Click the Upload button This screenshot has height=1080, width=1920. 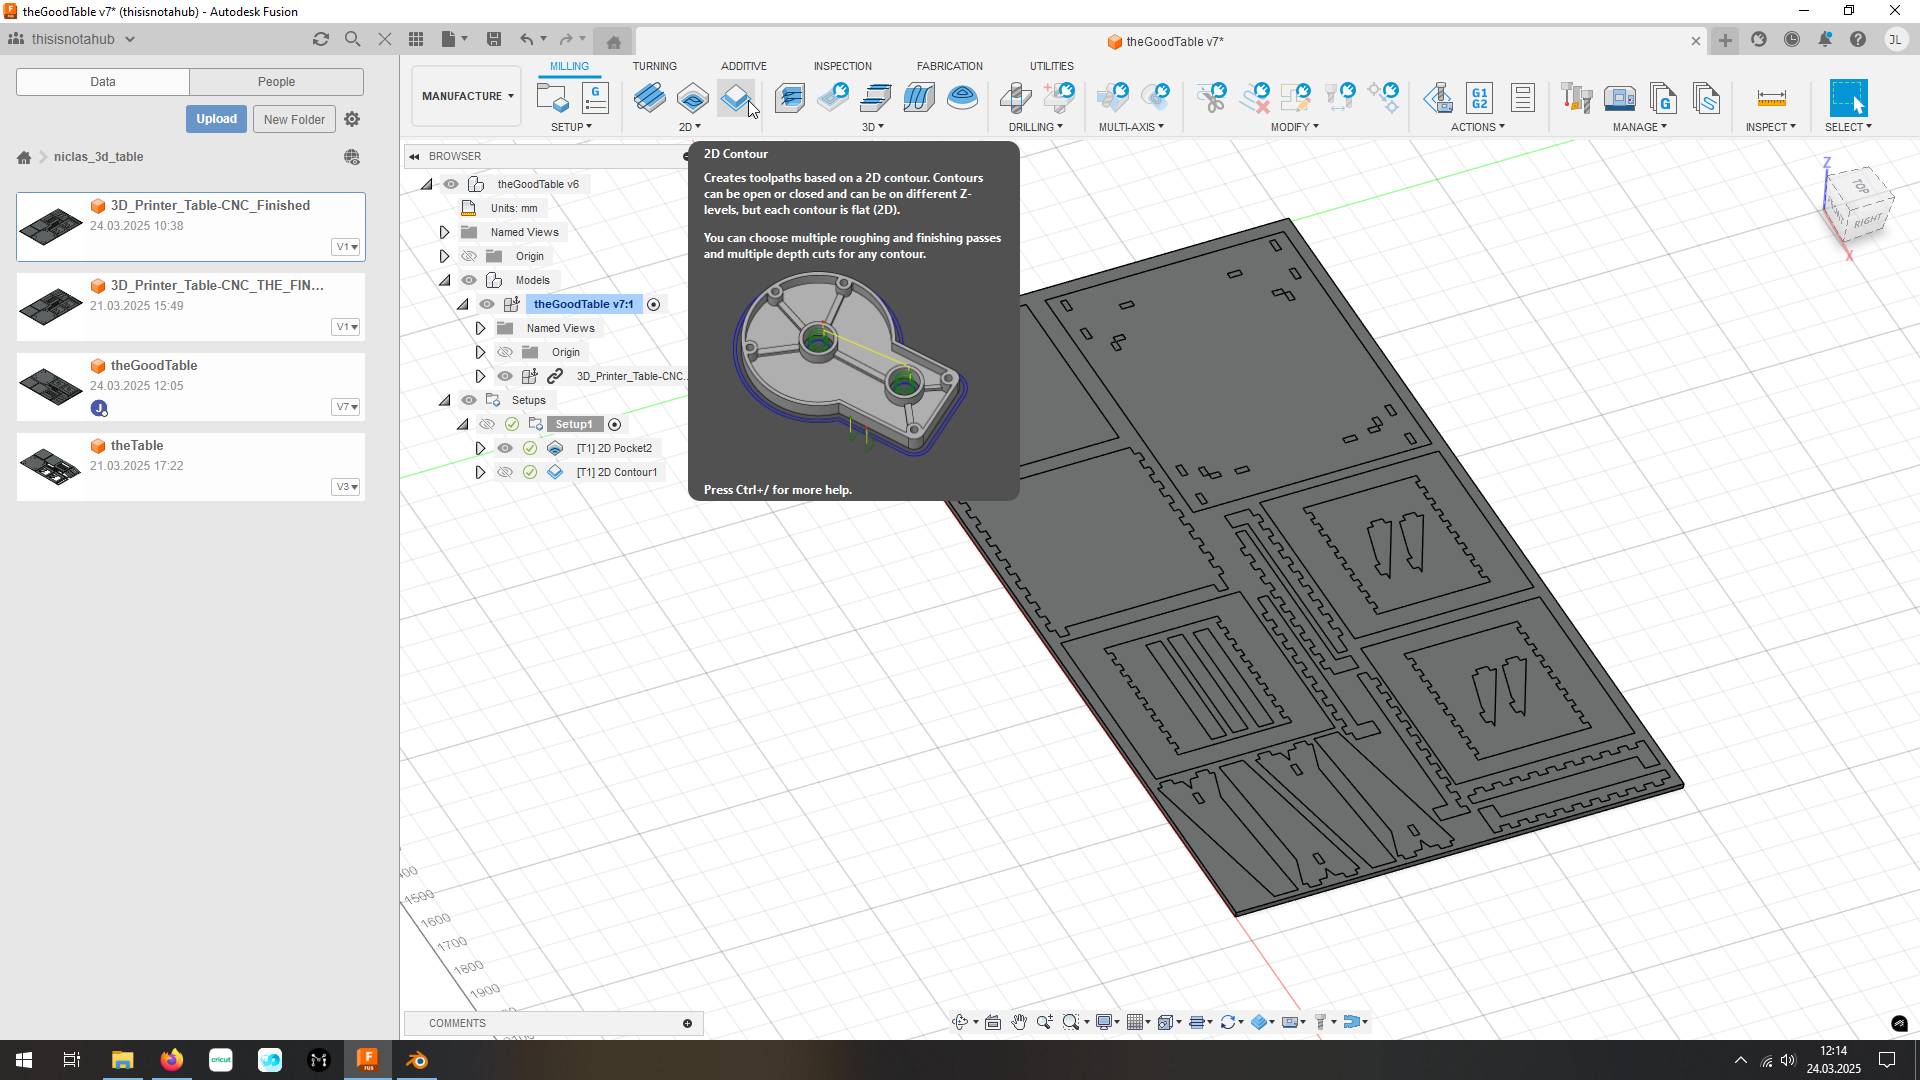(x=216, y=119)
